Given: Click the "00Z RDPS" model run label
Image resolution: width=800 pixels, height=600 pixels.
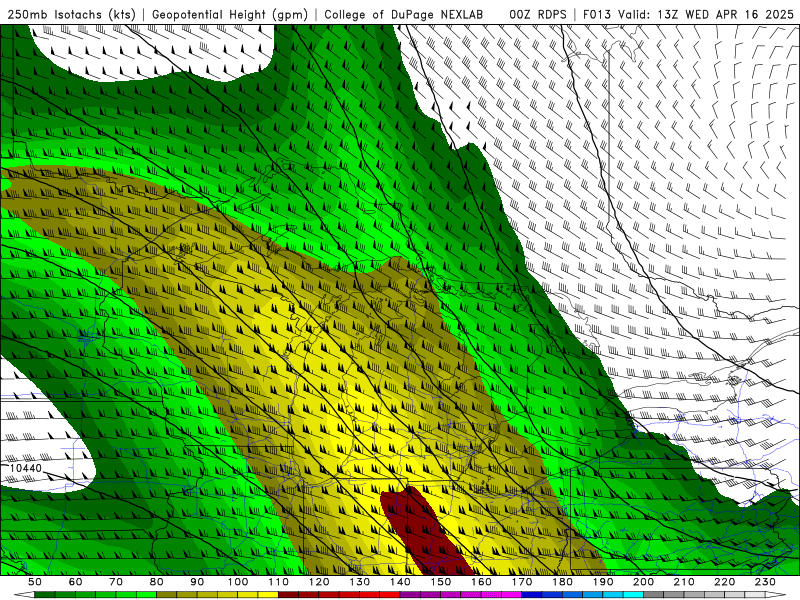Looking at the screenshot, I should pos(538,15).
